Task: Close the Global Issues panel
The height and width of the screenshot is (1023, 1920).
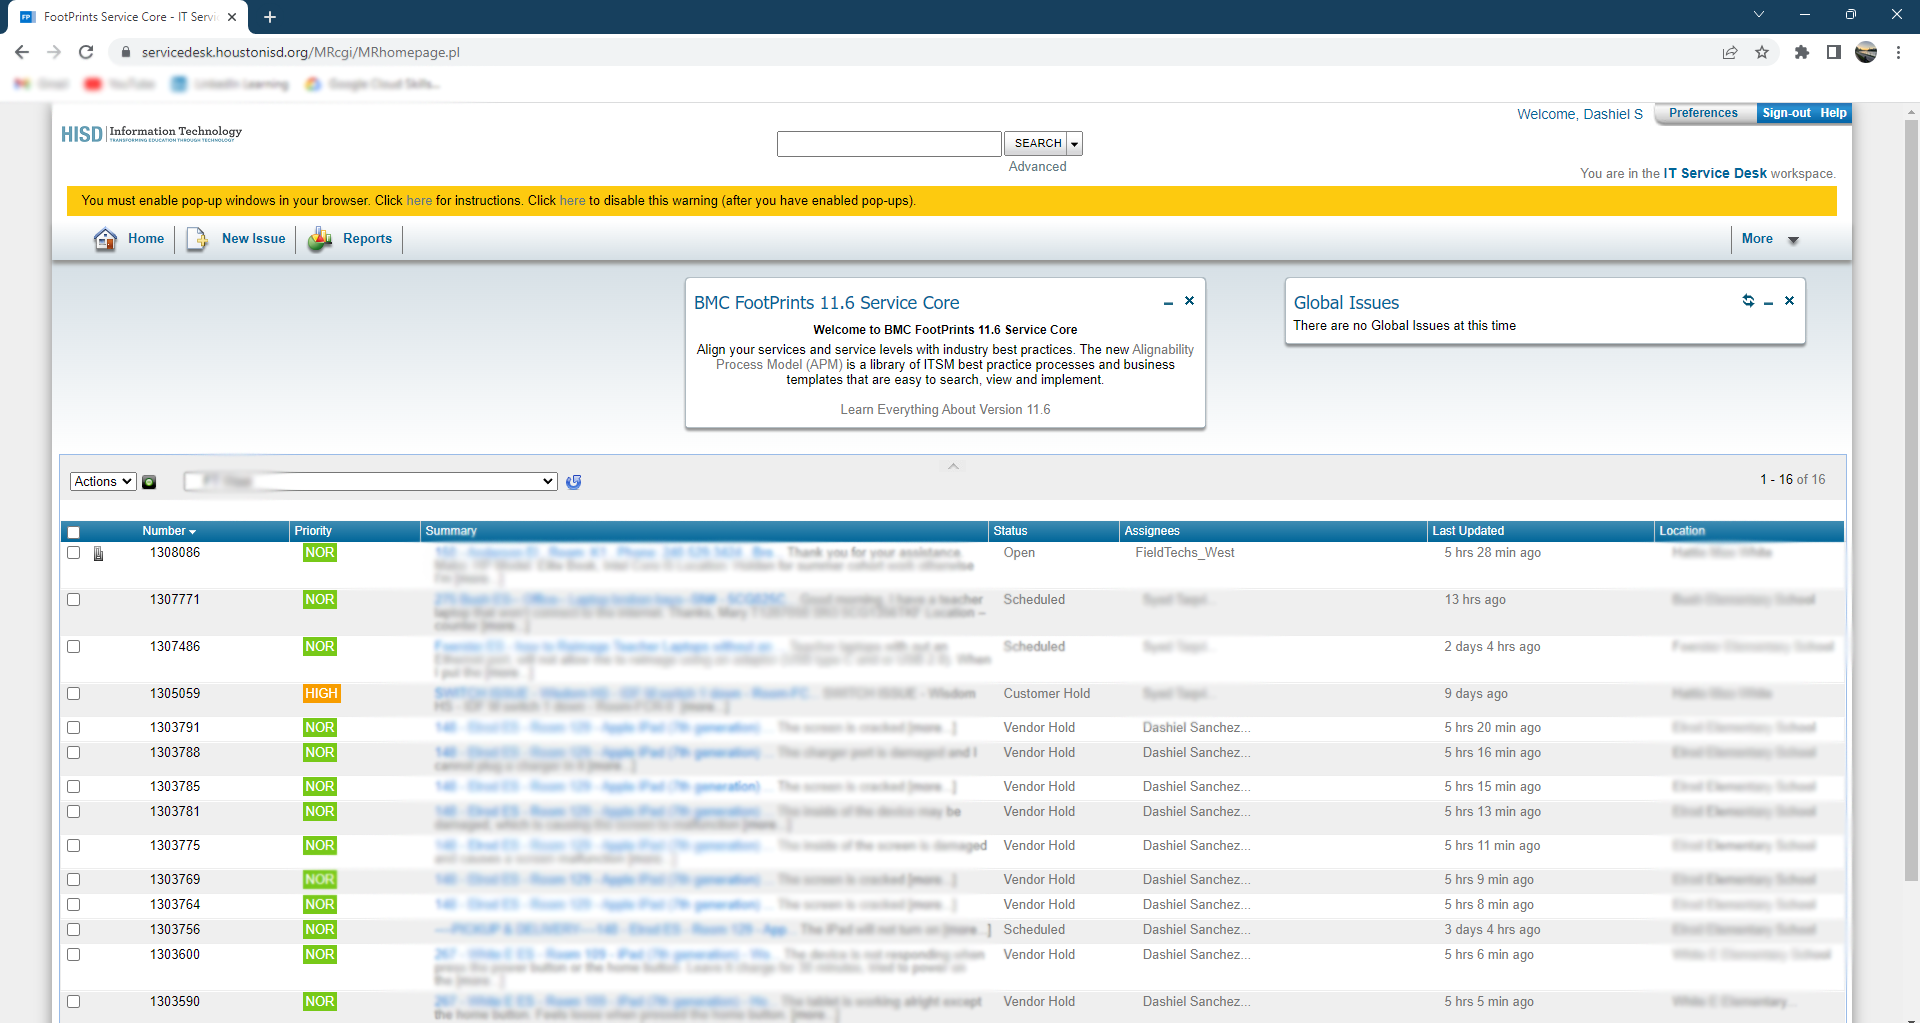Action: point(1789,301)
